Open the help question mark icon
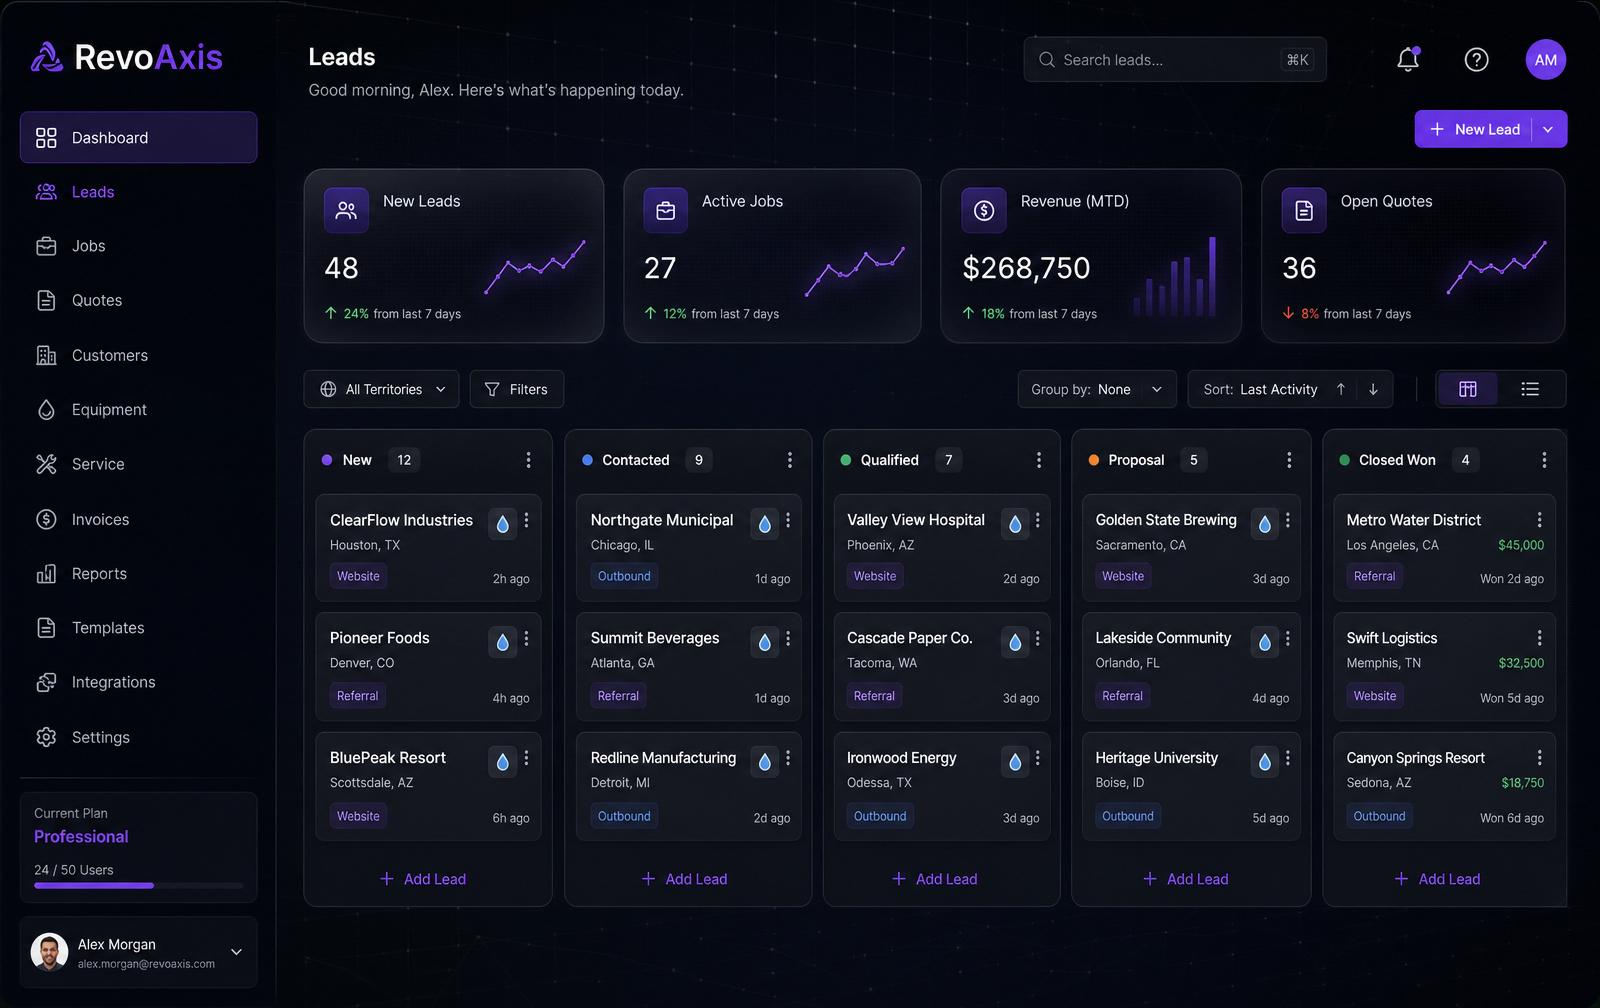 [1476, 60]
